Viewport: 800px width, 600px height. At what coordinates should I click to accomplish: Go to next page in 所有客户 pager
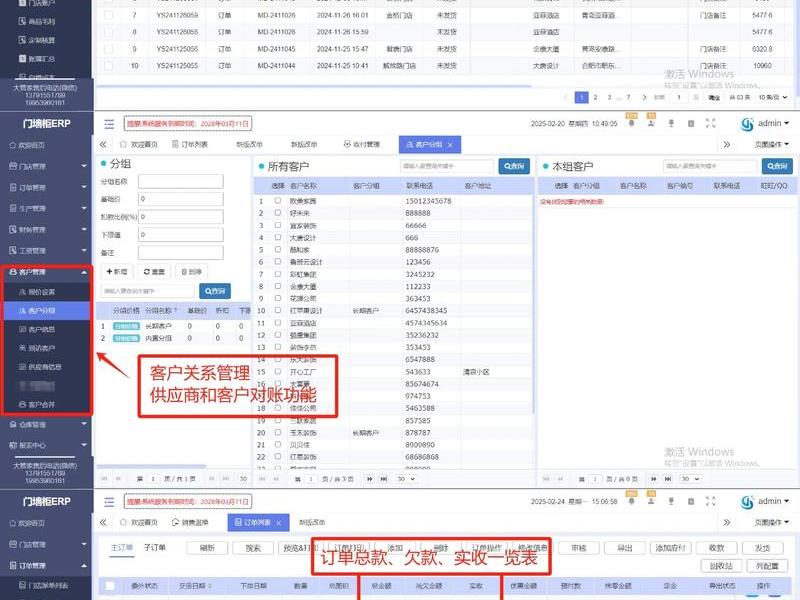(x=369, y=479)
